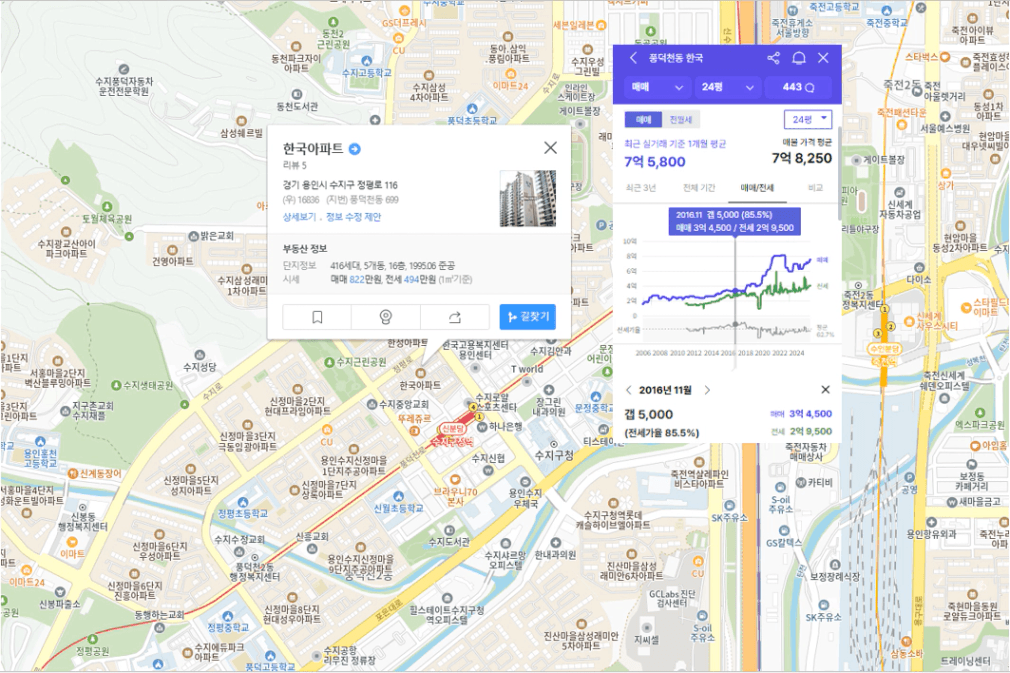Click the 정평초등학교 school marker
The image size is (1010, 673).
242,502
